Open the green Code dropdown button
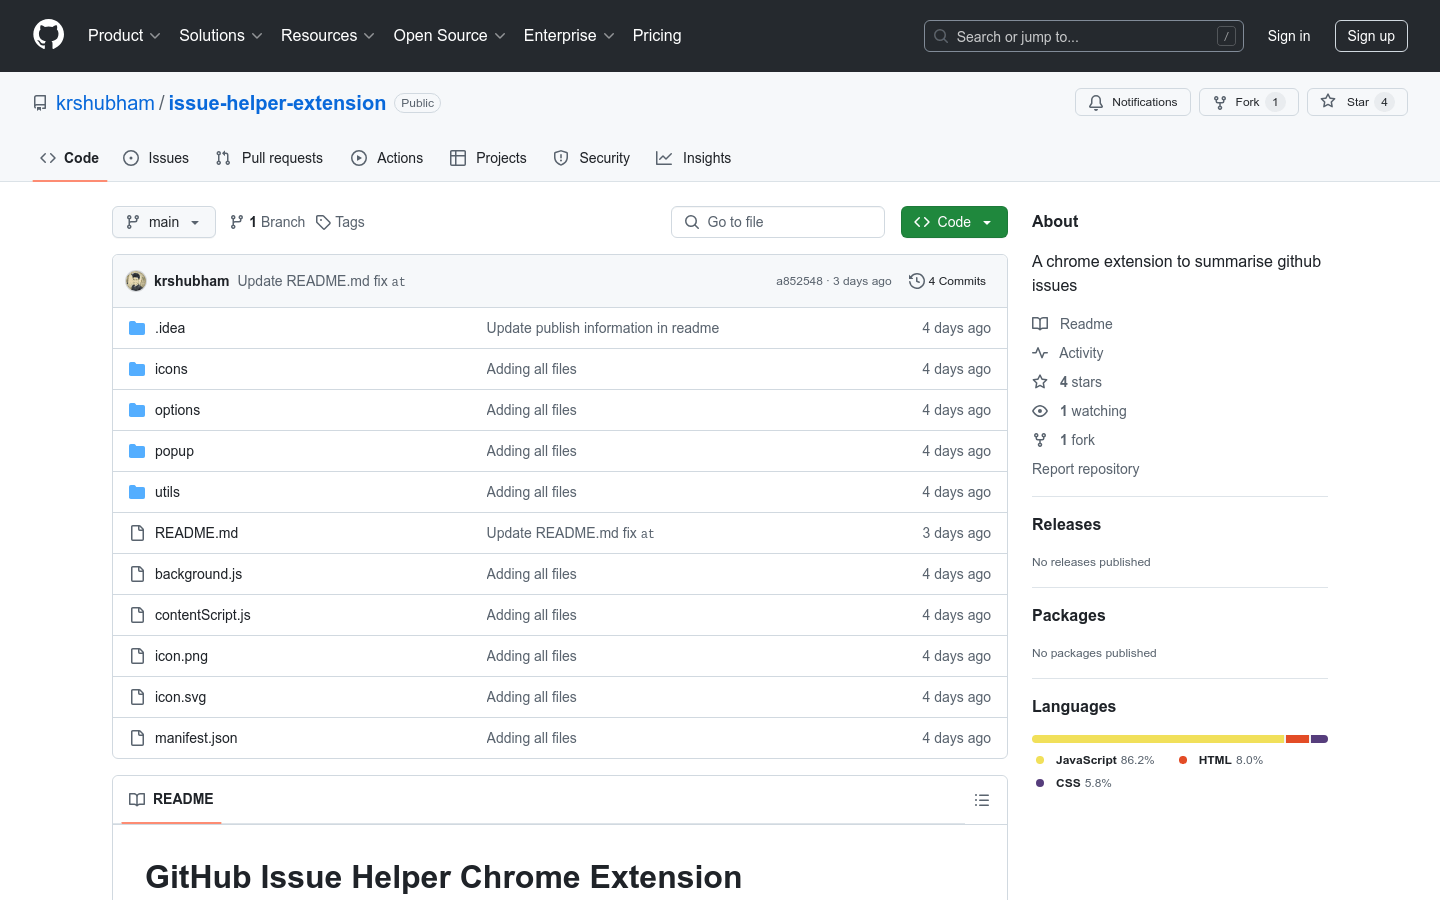The image size is (1440, 900). tap(954, 222)
